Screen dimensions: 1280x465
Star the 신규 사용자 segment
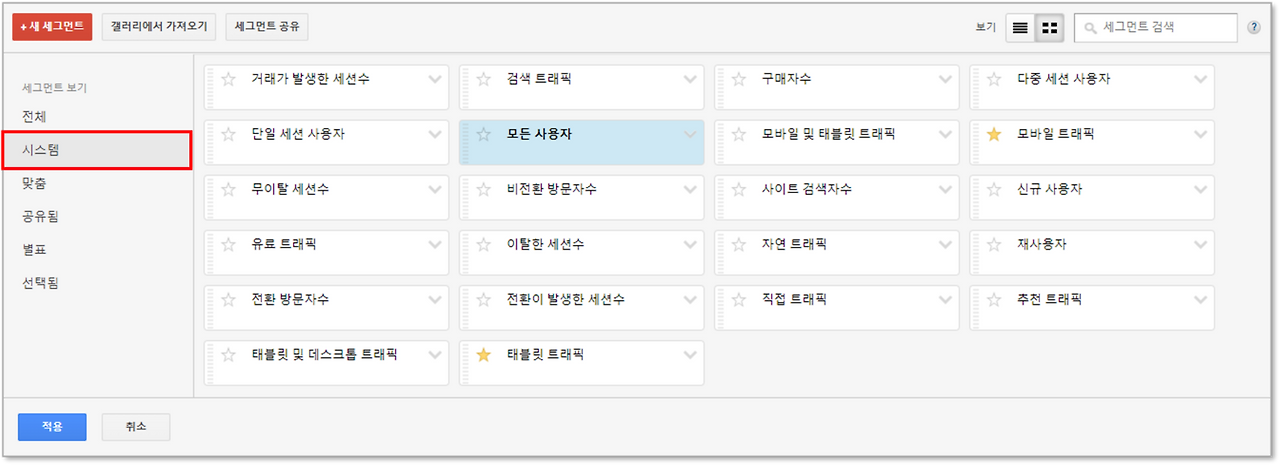tap(994, 189)
